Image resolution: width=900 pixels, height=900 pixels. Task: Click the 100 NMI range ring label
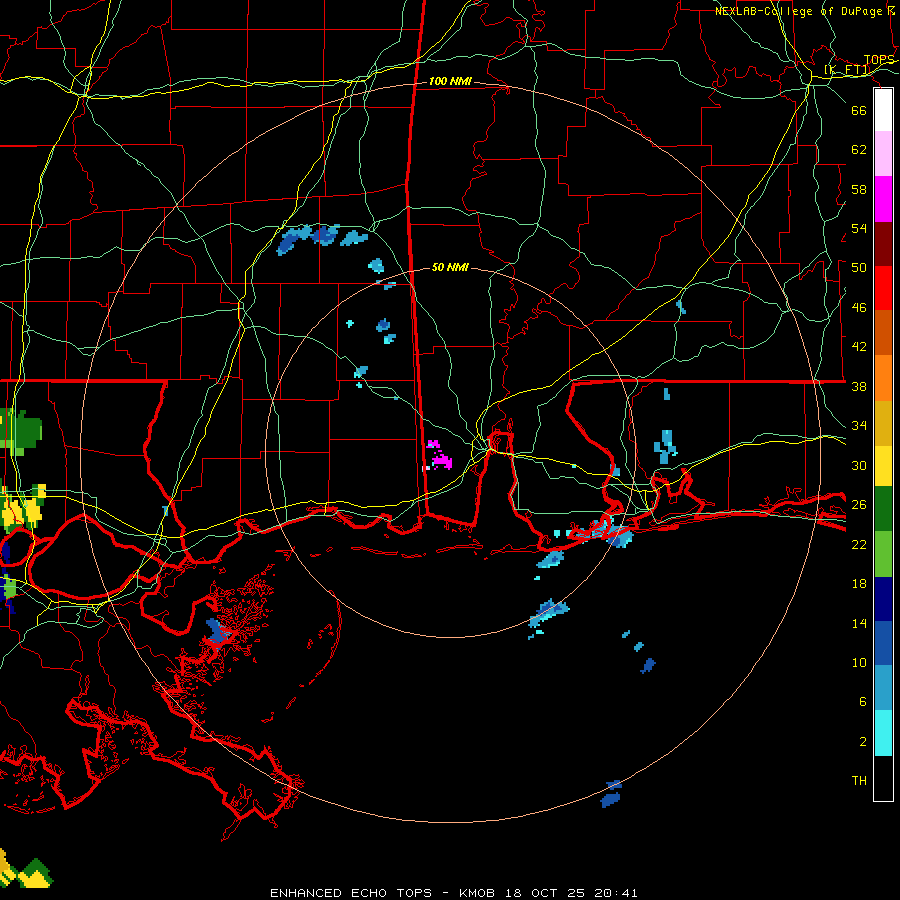pos(450,82)
